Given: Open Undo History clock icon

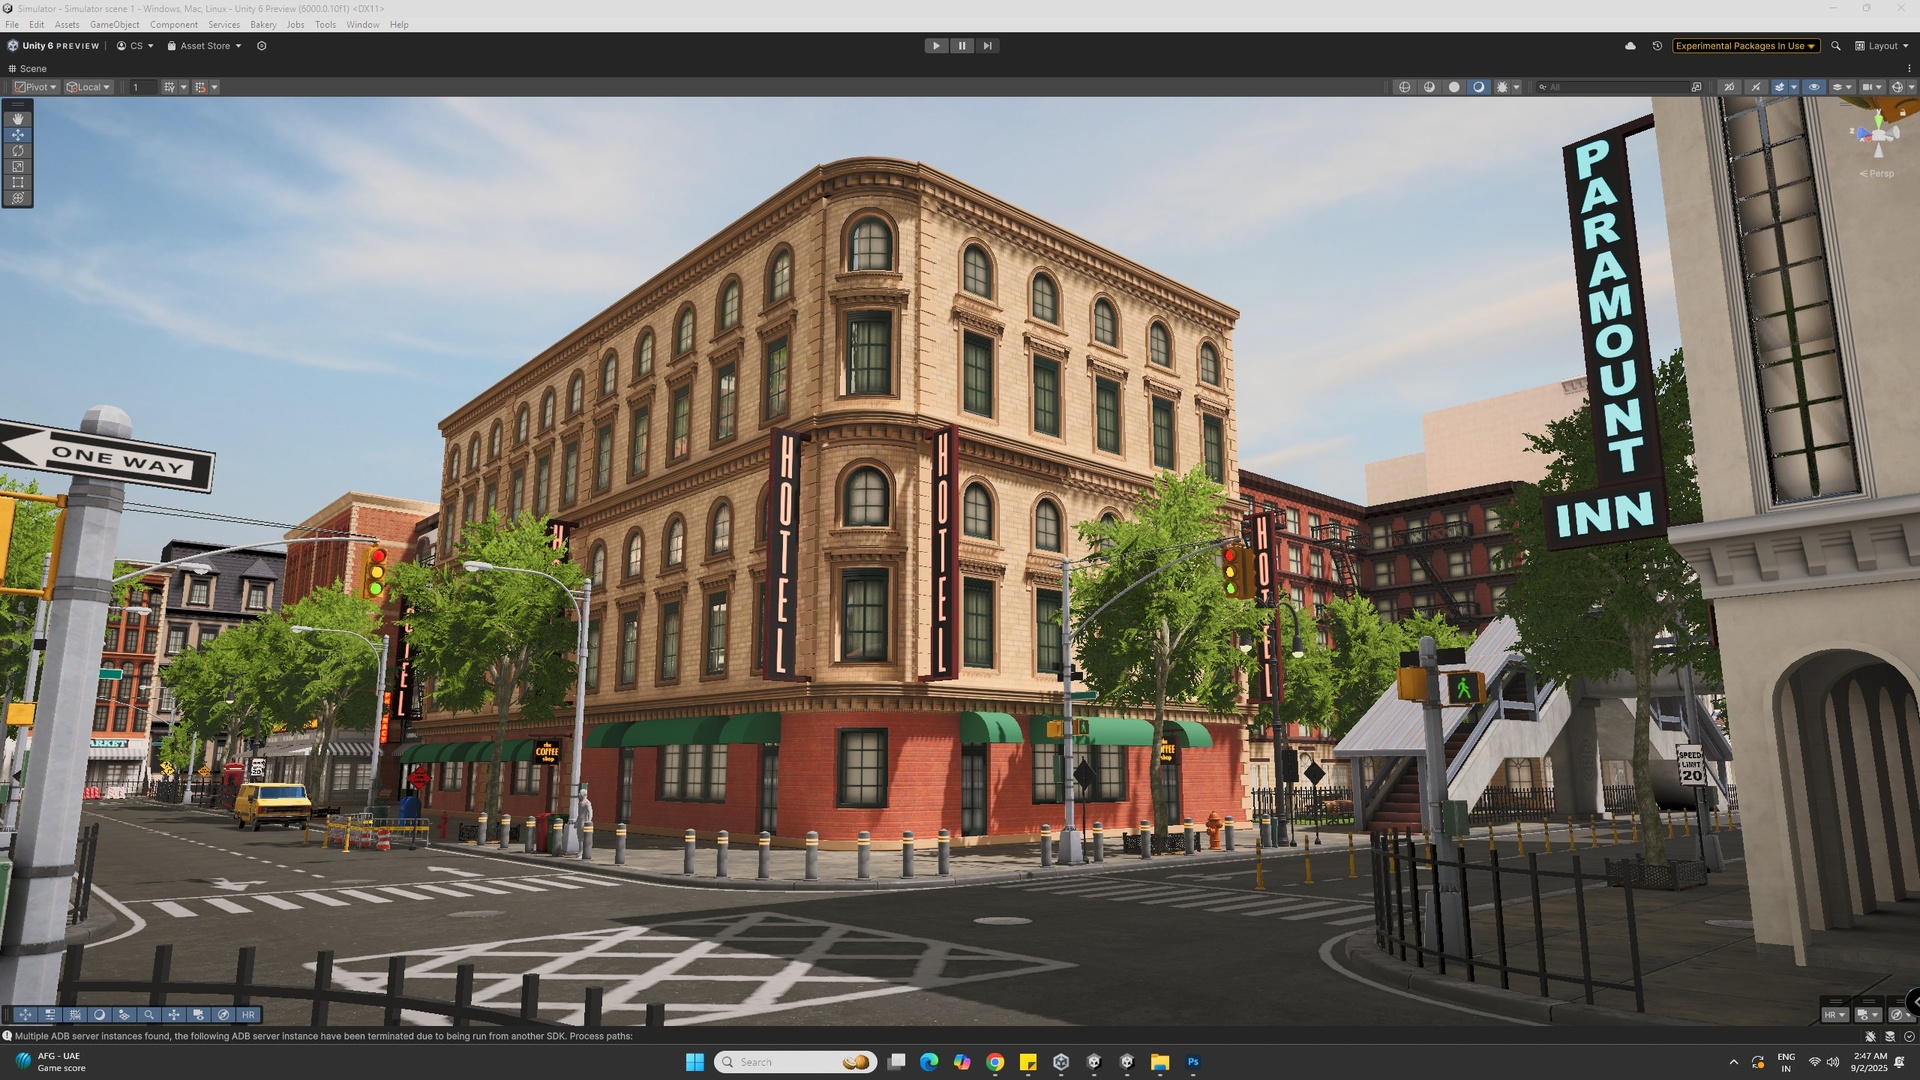Looking at the screenshot, I should tap(1657, 46).
